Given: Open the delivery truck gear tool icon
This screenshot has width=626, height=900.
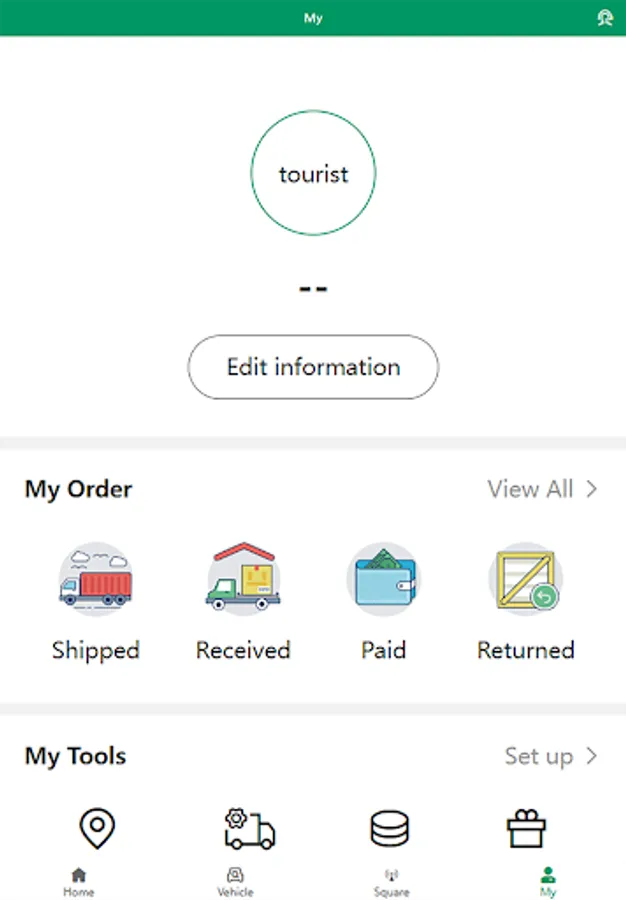Looking at the screenshot, I should click(x=249, y=829).
